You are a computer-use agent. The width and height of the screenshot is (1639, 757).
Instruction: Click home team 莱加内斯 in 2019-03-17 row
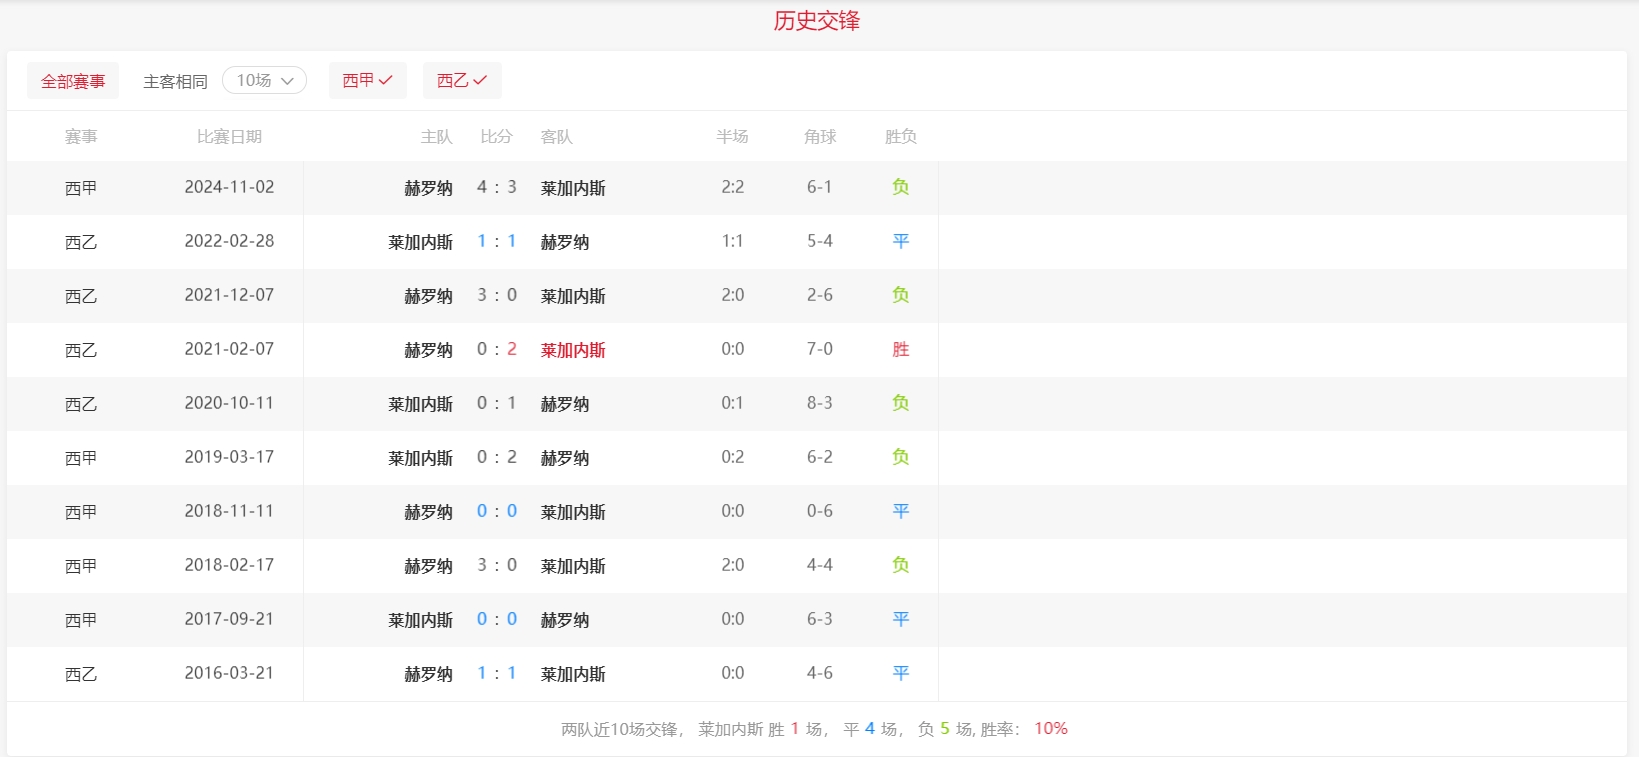420,458
